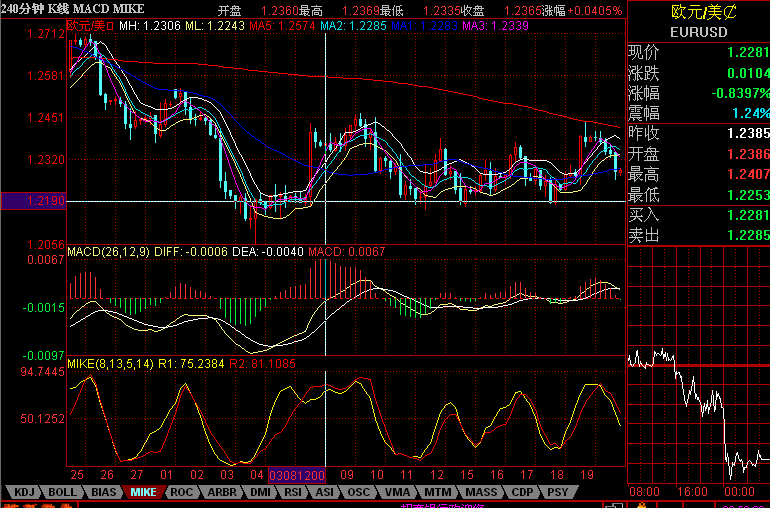Click the 涨幅 value -0.8397%

coord(741,93)
